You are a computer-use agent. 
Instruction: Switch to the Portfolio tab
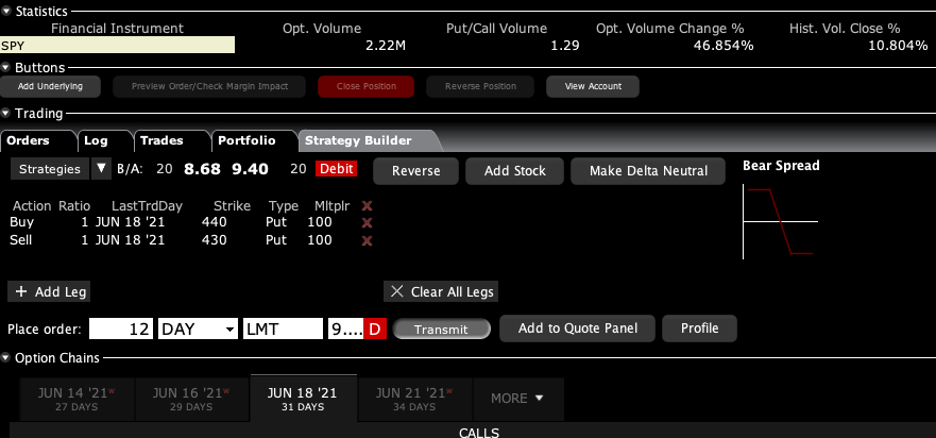coord(253,141)
